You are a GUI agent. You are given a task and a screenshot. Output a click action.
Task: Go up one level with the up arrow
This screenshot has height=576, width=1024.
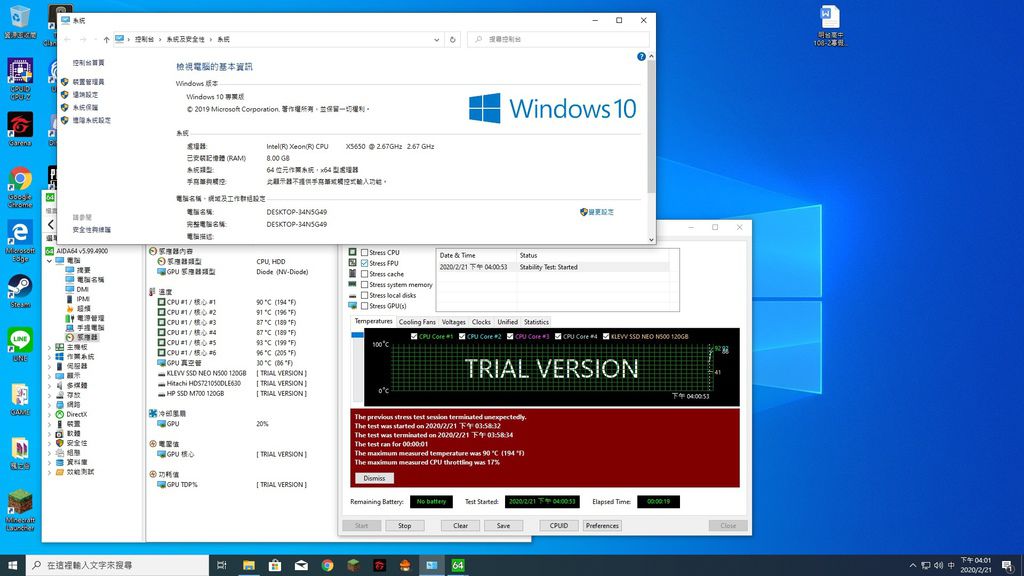coord(106,39)
